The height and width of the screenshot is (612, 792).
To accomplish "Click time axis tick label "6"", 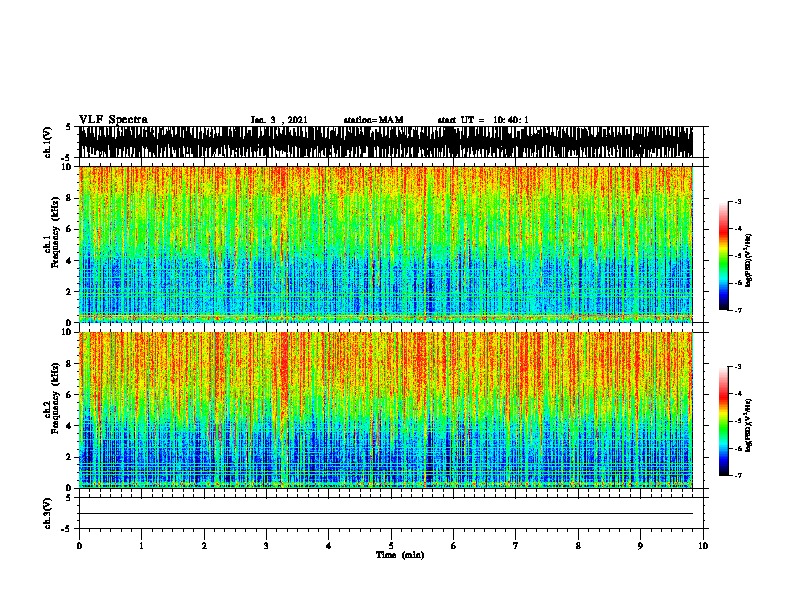I will pos(454,546).
